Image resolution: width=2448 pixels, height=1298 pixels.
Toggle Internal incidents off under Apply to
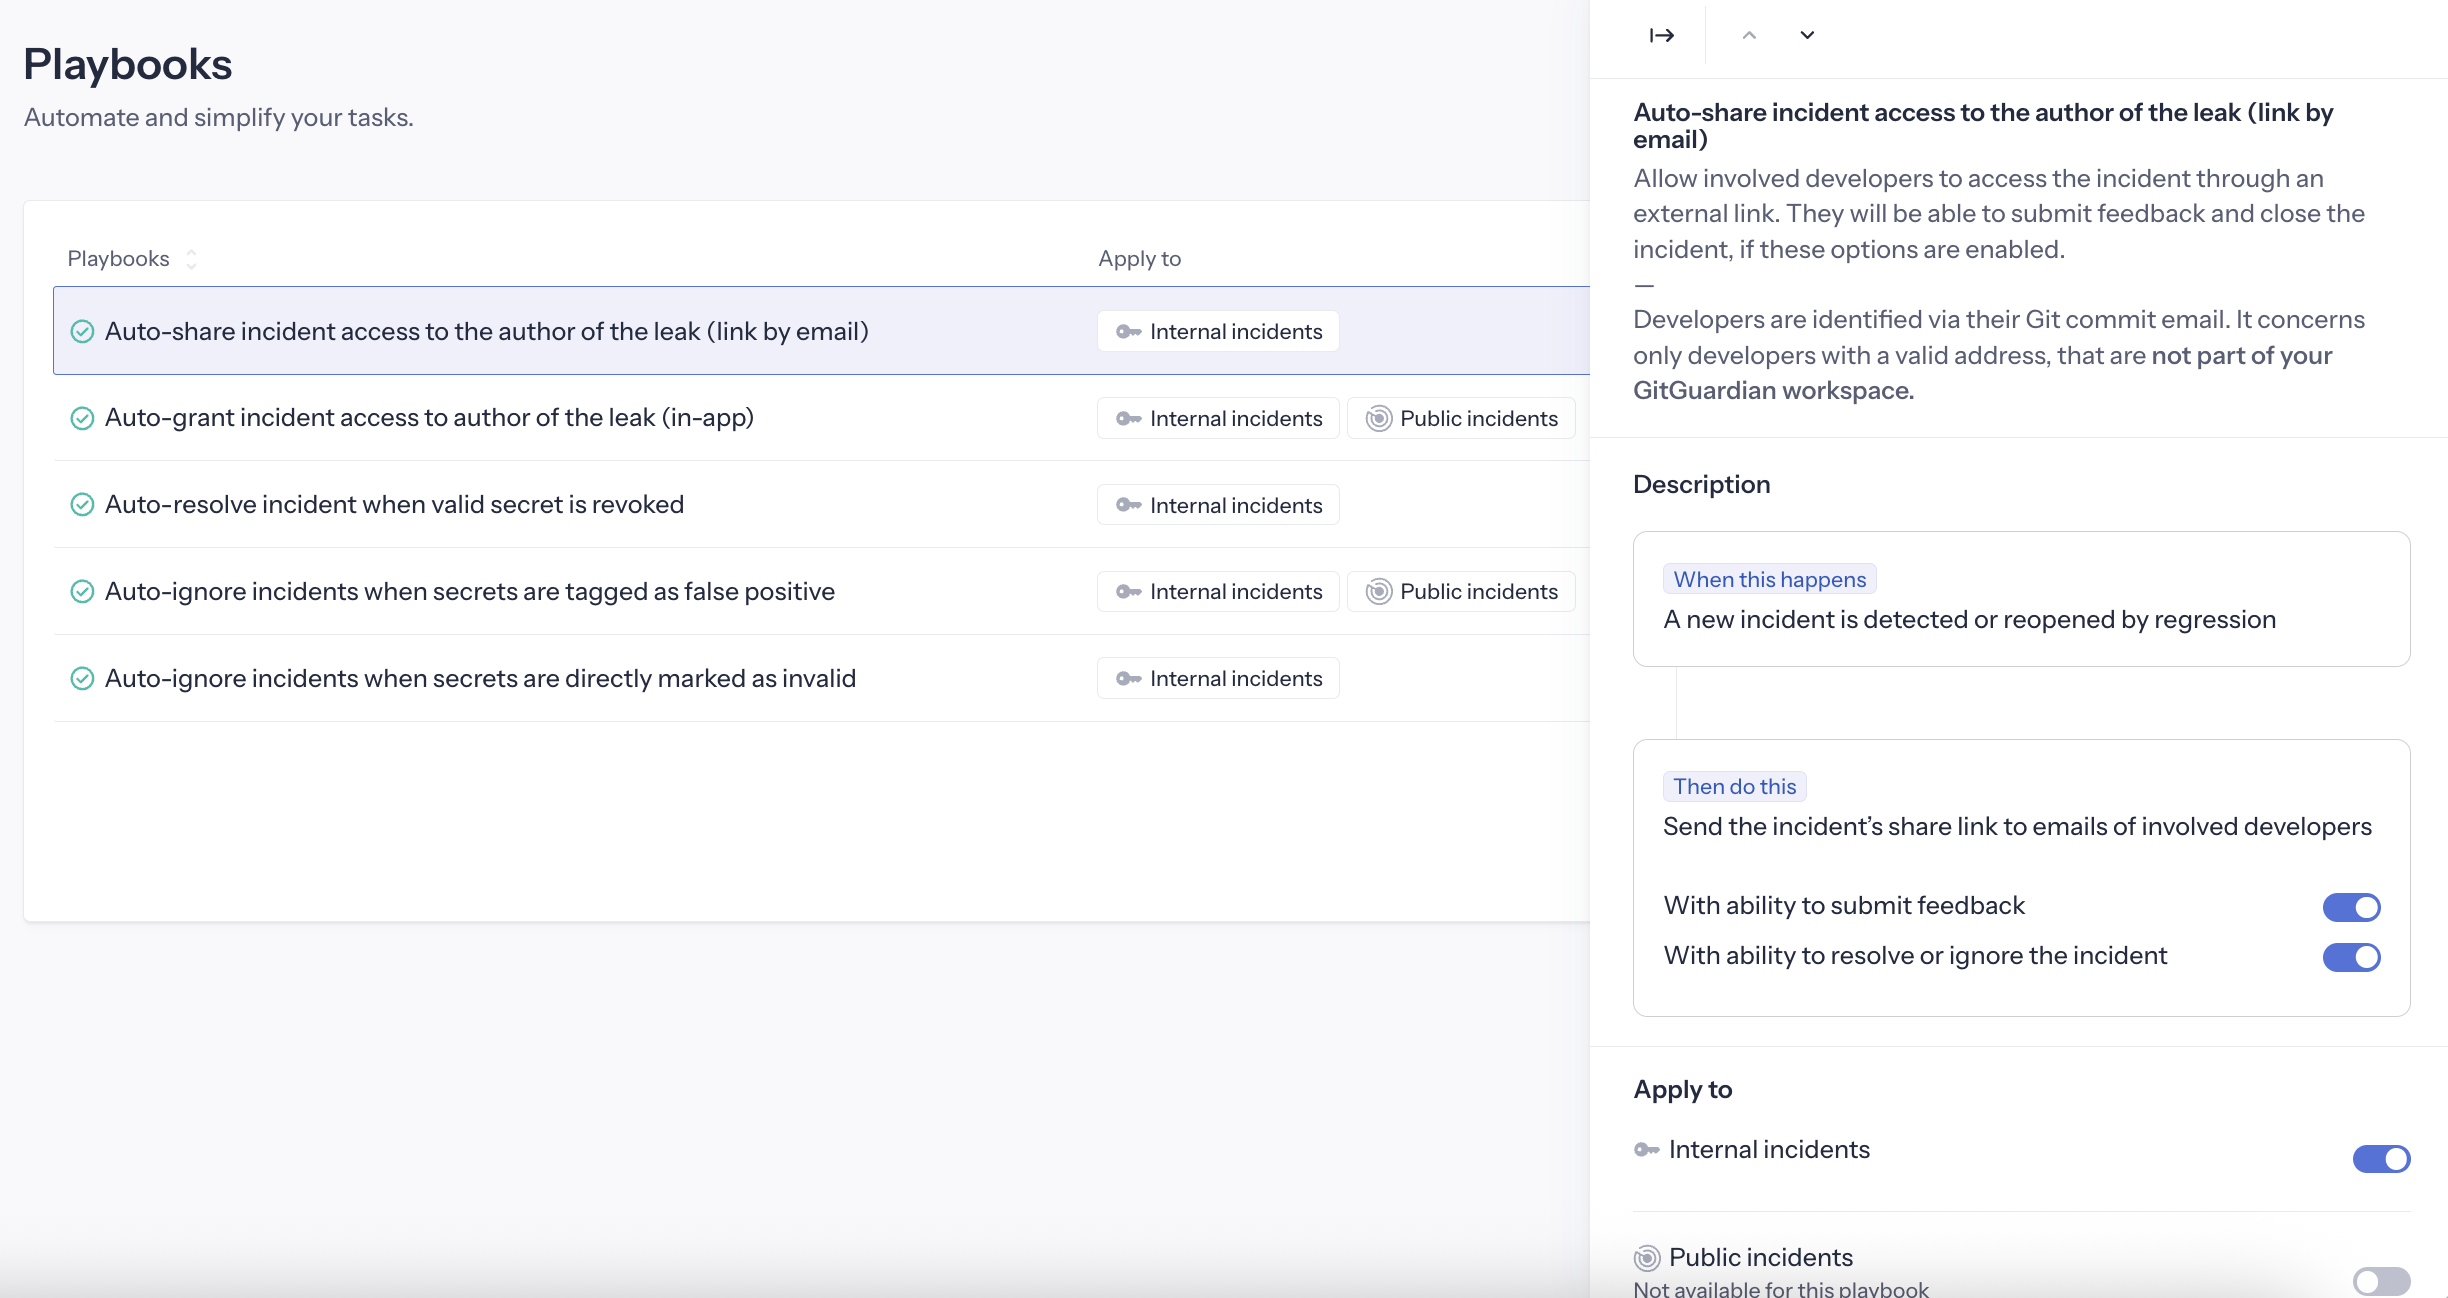2381,1159
